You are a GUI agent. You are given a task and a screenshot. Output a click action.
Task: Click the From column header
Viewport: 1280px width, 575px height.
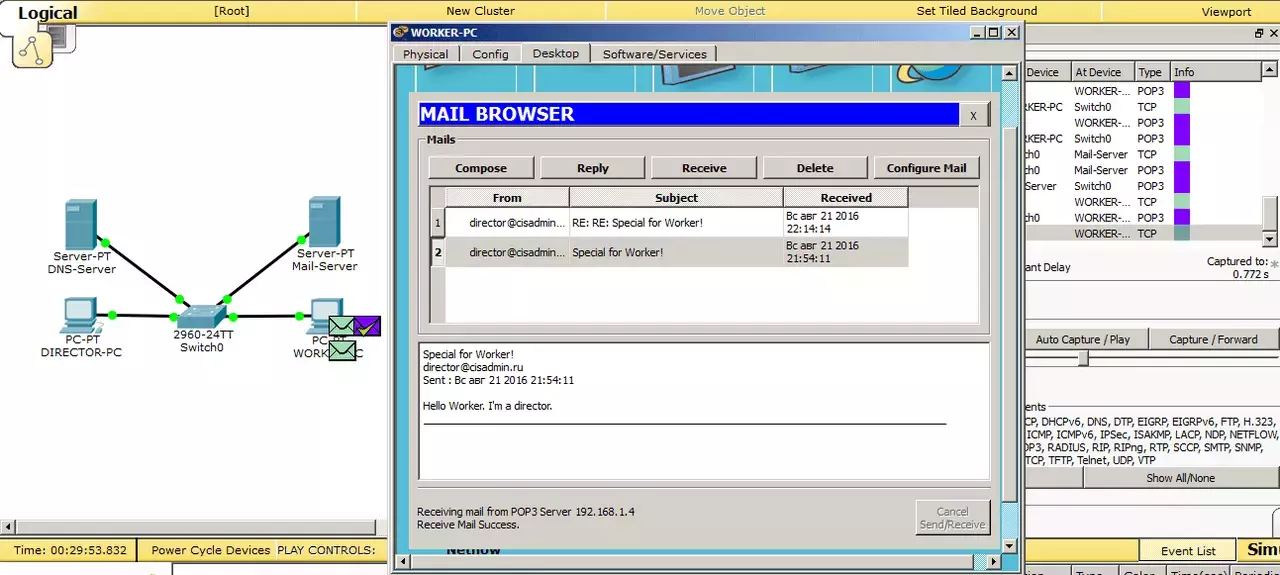(507, 197)
